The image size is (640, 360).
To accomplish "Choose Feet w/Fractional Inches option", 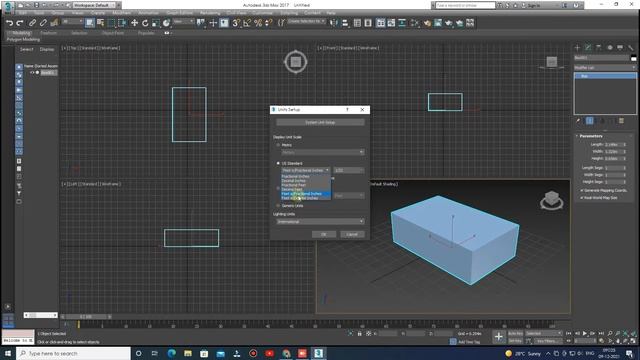I will pyautogui.click(x=306, y=193).
